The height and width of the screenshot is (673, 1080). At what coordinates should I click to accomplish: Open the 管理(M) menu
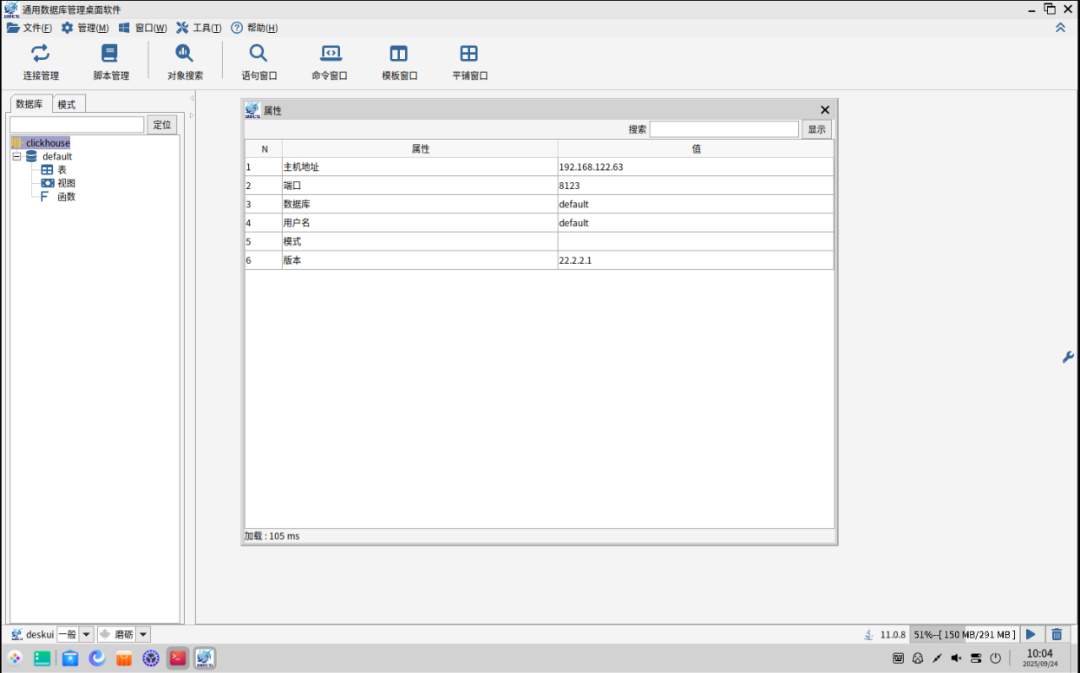click(85, 28)
